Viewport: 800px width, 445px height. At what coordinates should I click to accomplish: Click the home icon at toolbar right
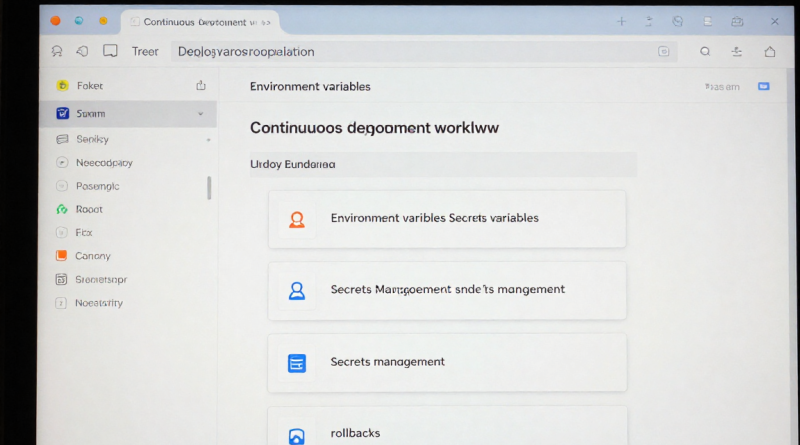click(769, 52)
